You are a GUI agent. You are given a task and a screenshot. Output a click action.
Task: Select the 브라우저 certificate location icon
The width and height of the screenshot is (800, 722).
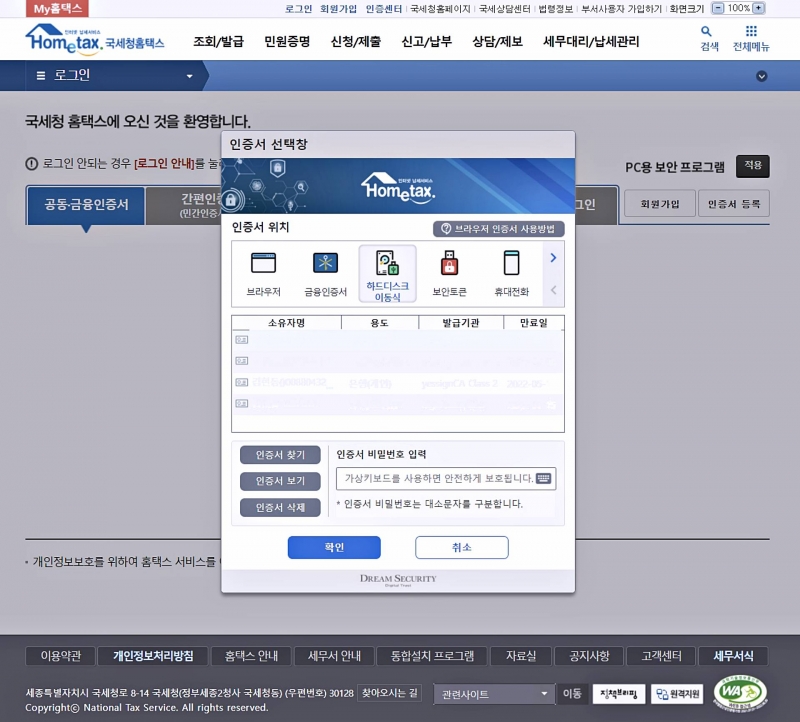pos(263,264)
